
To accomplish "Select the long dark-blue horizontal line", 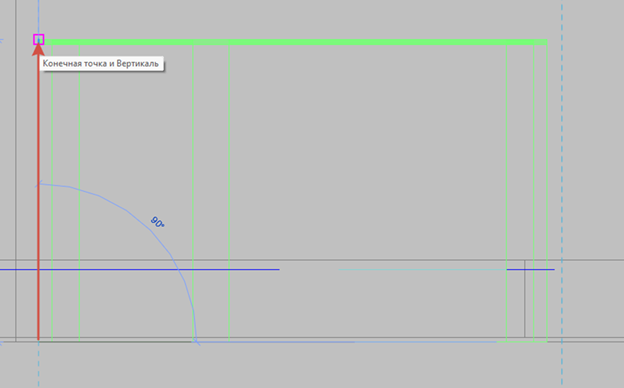I will coord(139,269).
